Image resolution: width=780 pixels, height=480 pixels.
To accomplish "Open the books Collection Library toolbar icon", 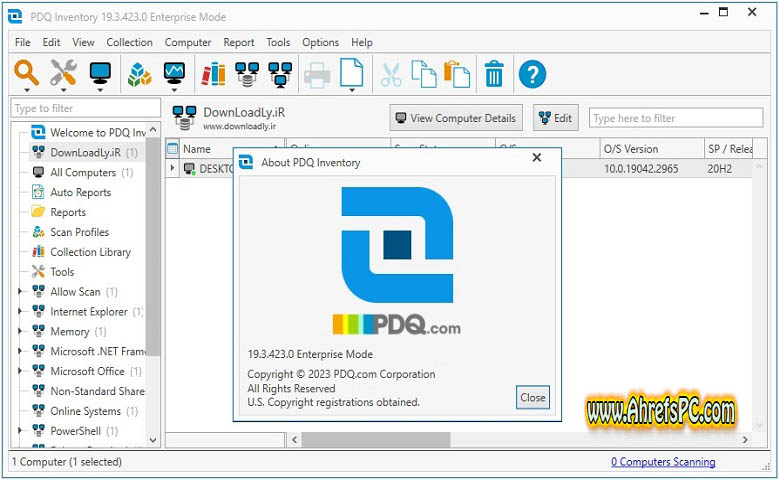I will (x=213, y=74).
